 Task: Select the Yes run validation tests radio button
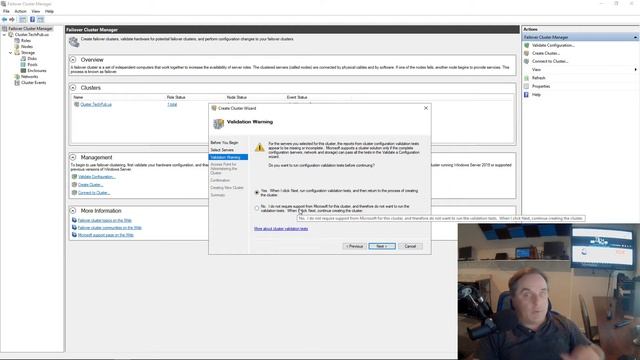click(257, 192)
